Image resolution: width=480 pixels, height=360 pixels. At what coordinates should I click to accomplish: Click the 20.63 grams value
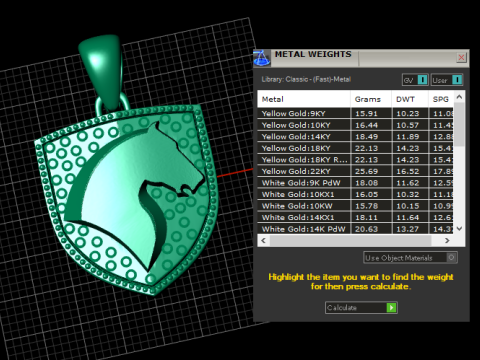[x=366, y=229]
